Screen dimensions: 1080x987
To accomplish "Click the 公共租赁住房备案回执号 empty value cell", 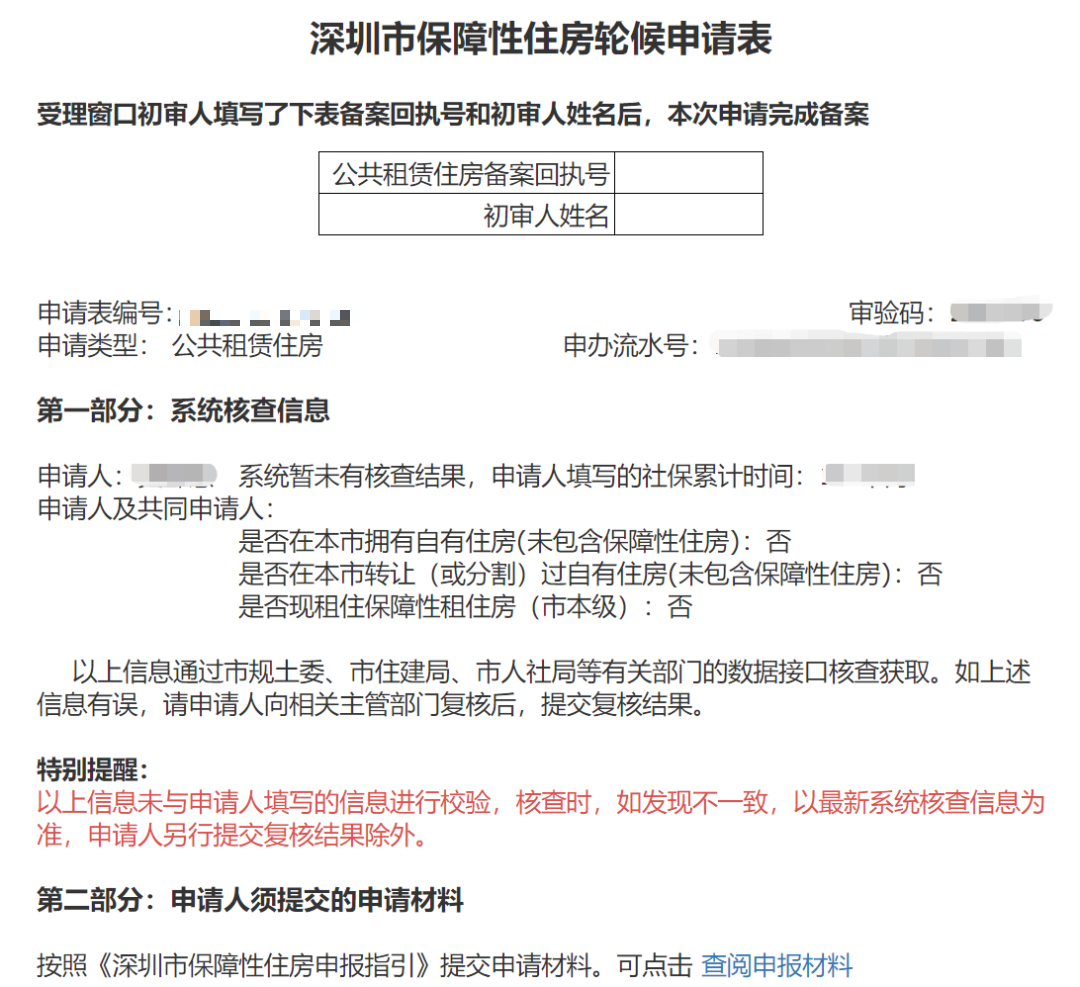I will 688,173.
